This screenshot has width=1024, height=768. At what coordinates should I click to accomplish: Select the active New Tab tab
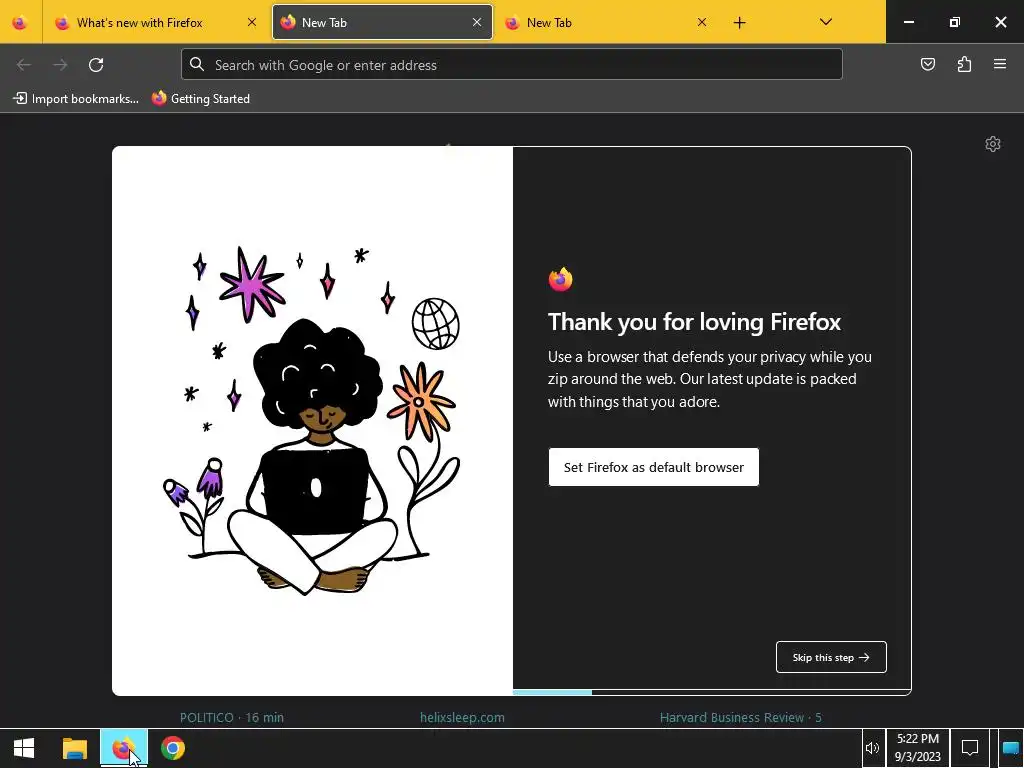pyautogui.click(x=382, y=22)
